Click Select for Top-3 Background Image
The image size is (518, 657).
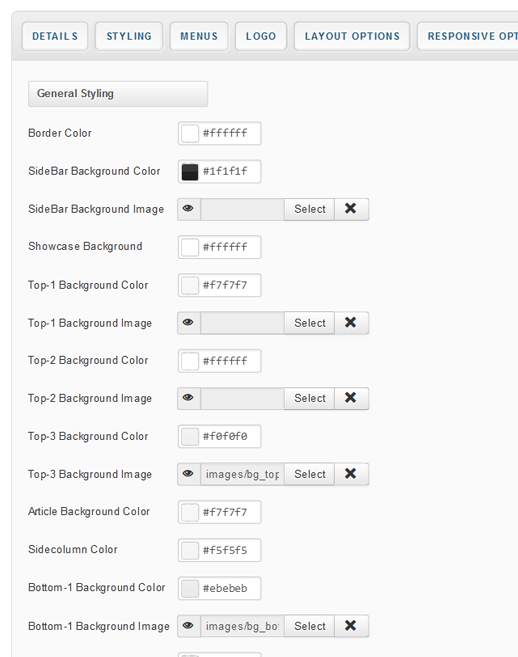[309, 474]
